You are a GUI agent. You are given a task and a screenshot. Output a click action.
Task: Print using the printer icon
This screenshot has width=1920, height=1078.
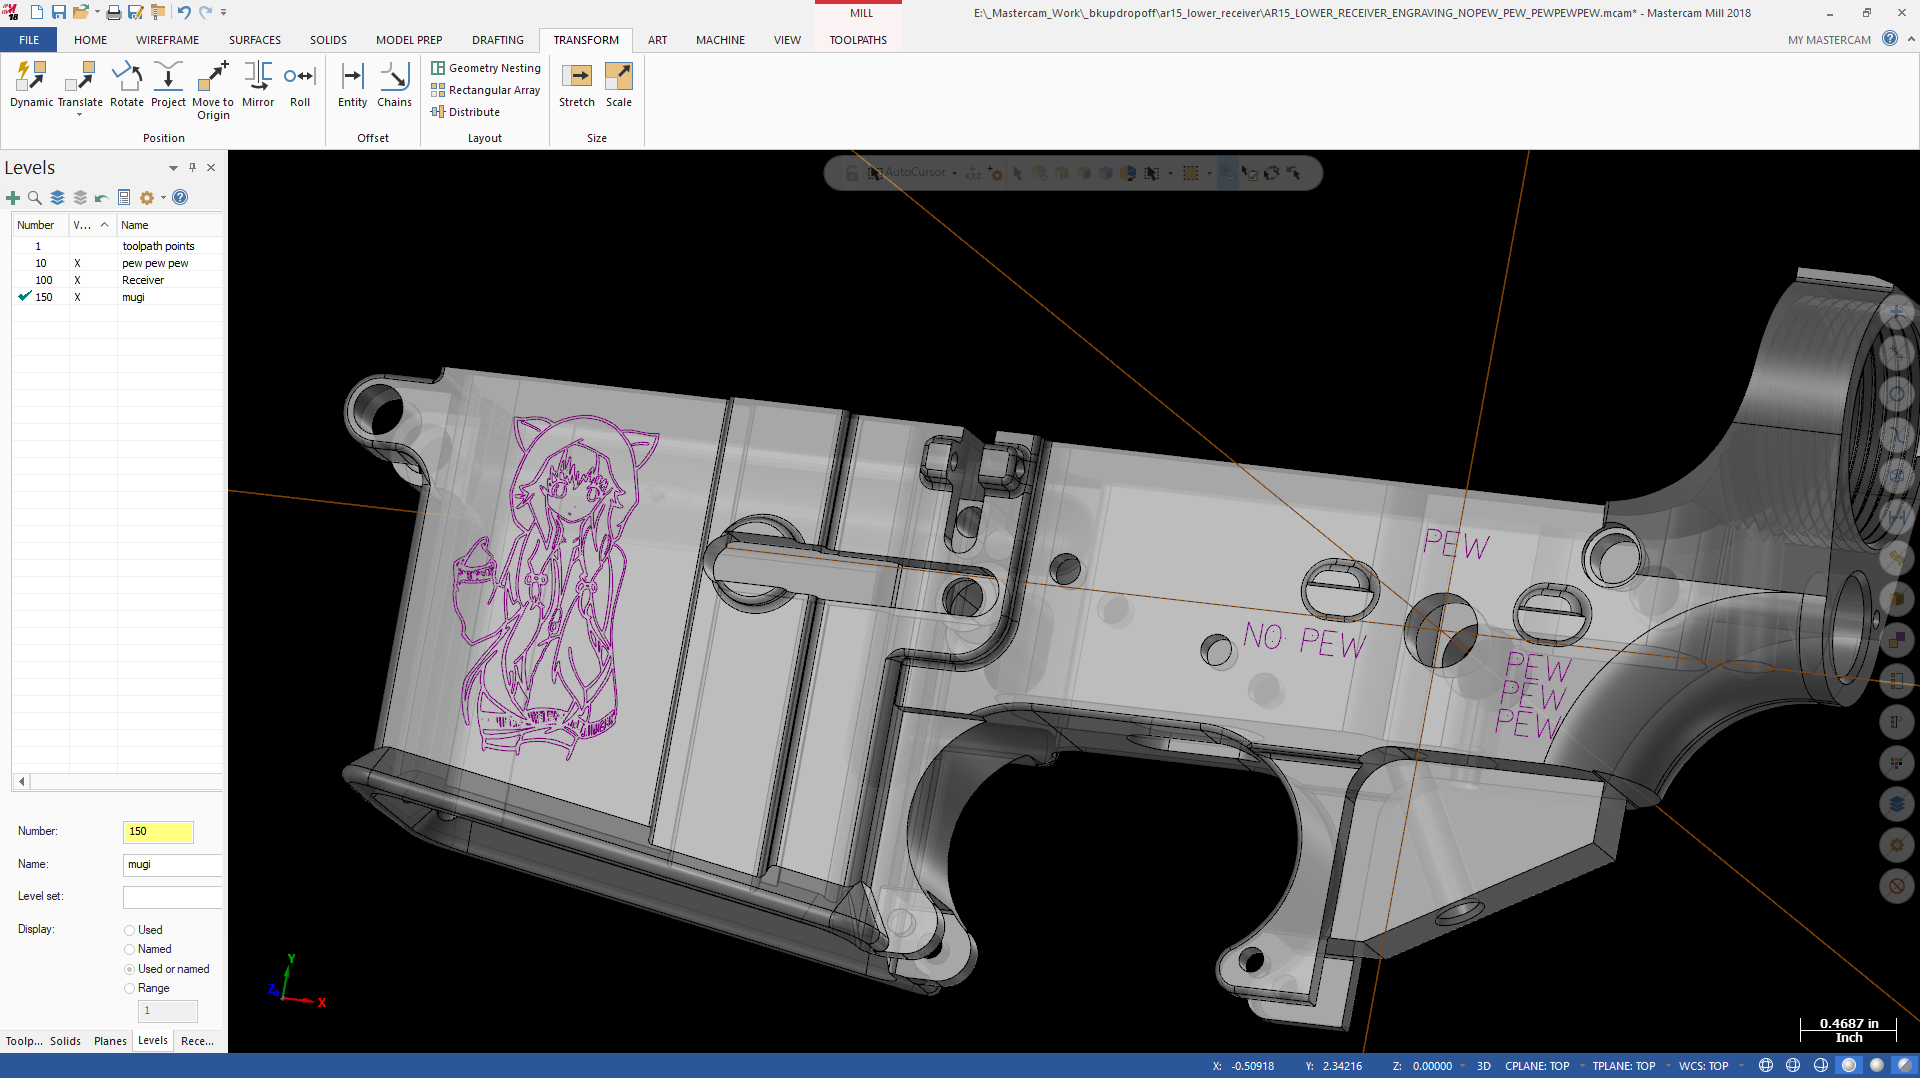[113, 12]
